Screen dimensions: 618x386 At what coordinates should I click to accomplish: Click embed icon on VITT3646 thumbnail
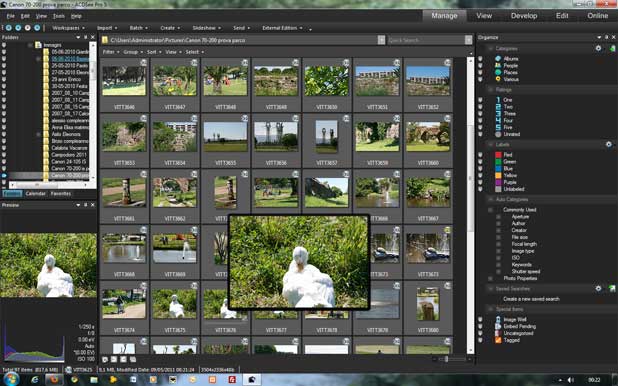143,63
